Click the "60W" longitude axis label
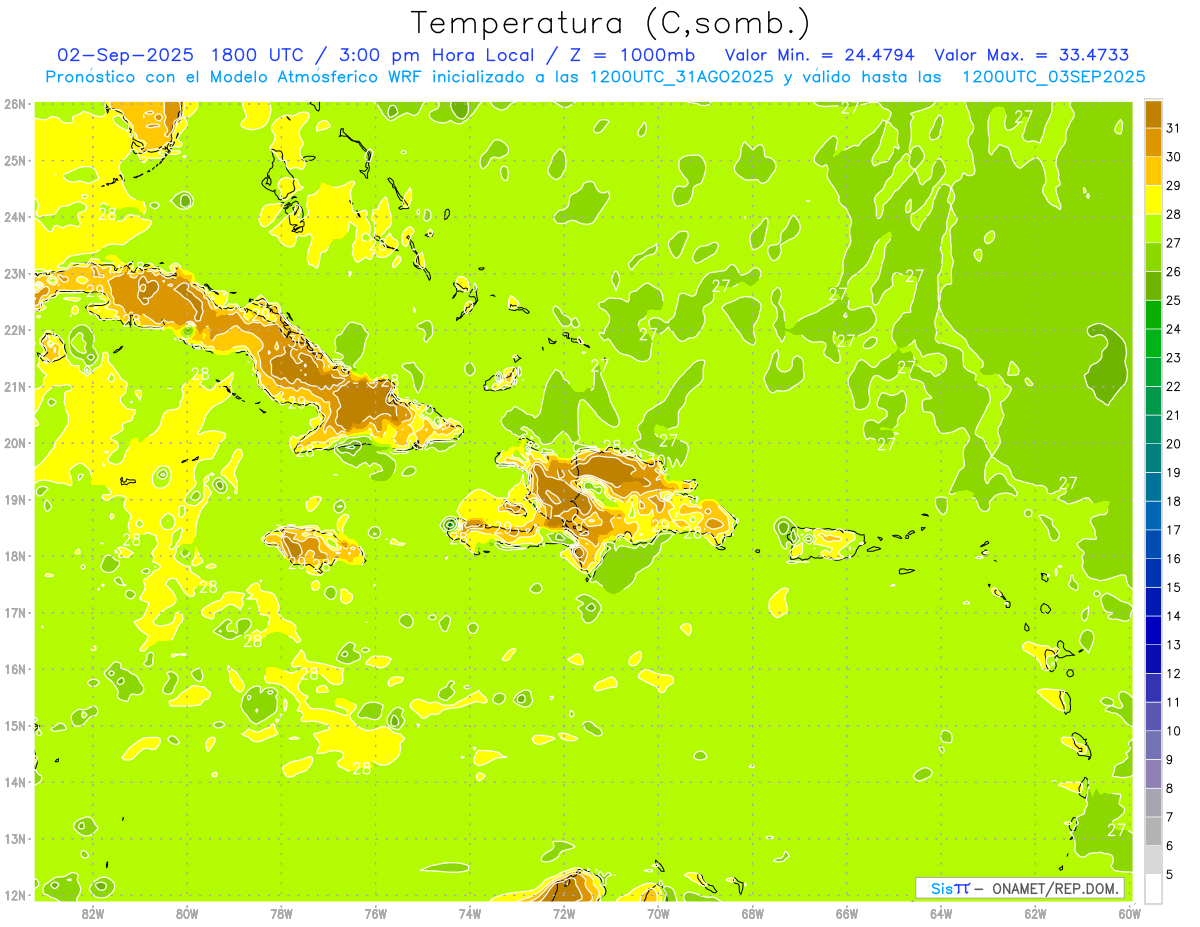1200x927 pixels. (x=1130, y=913)
